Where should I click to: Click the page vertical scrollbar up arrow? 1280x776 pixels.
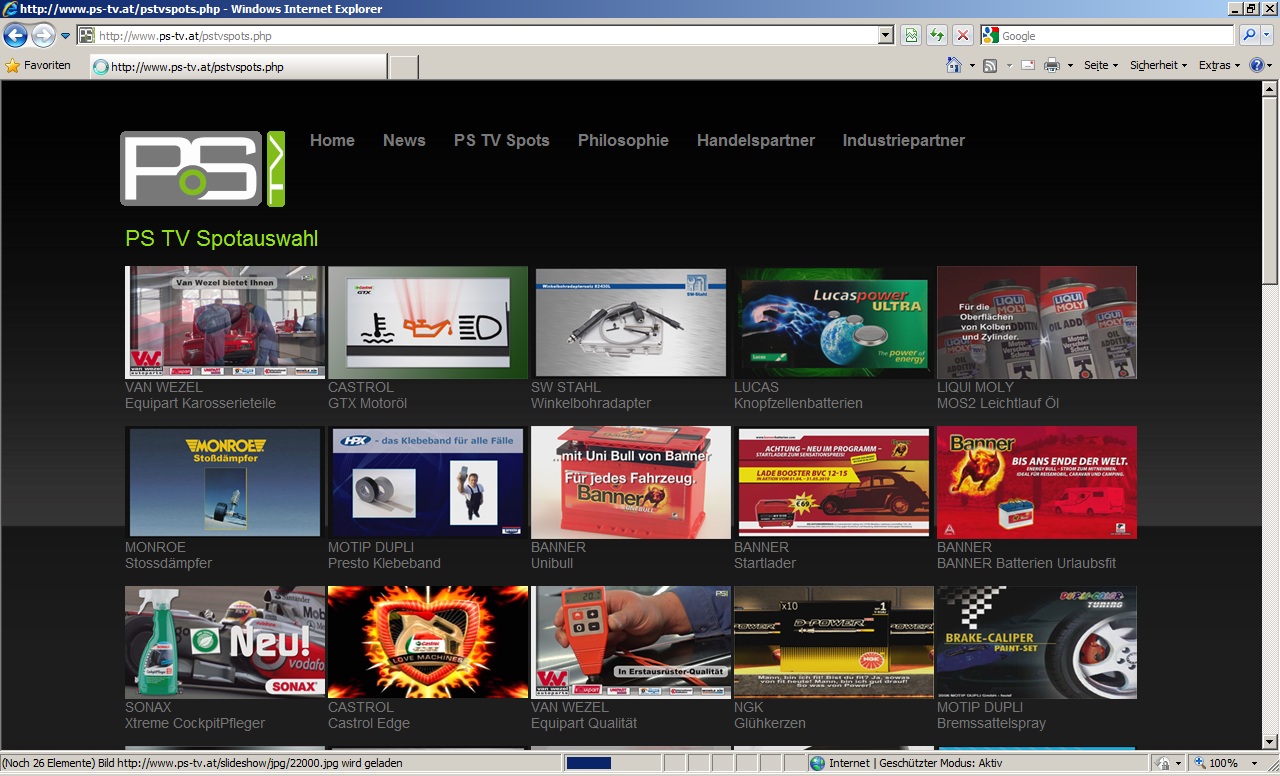1270,89
